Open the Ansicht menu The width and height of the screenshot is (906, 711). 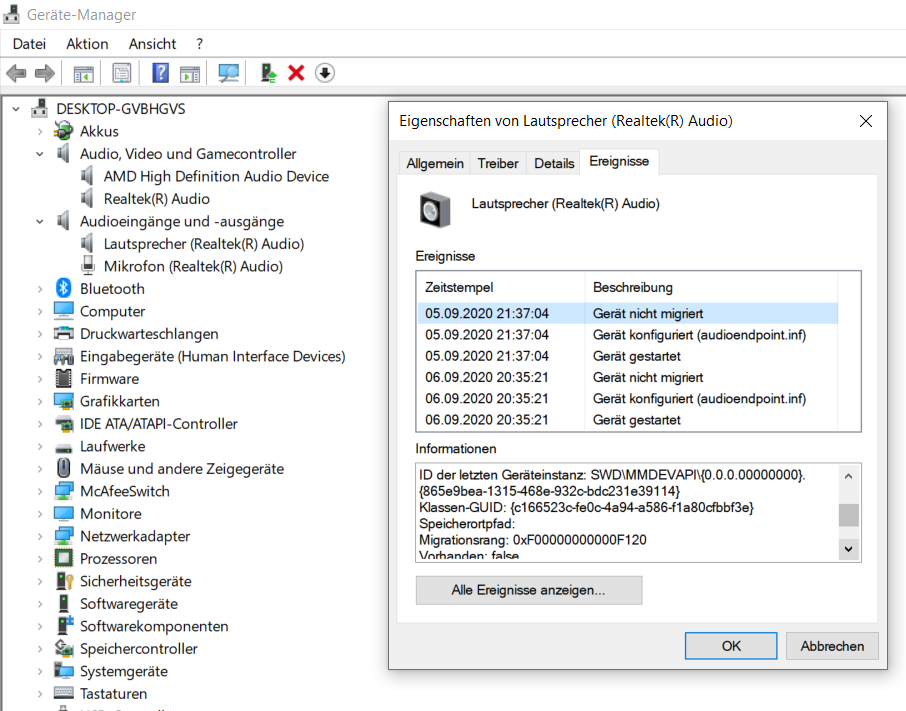pos(152,44)
